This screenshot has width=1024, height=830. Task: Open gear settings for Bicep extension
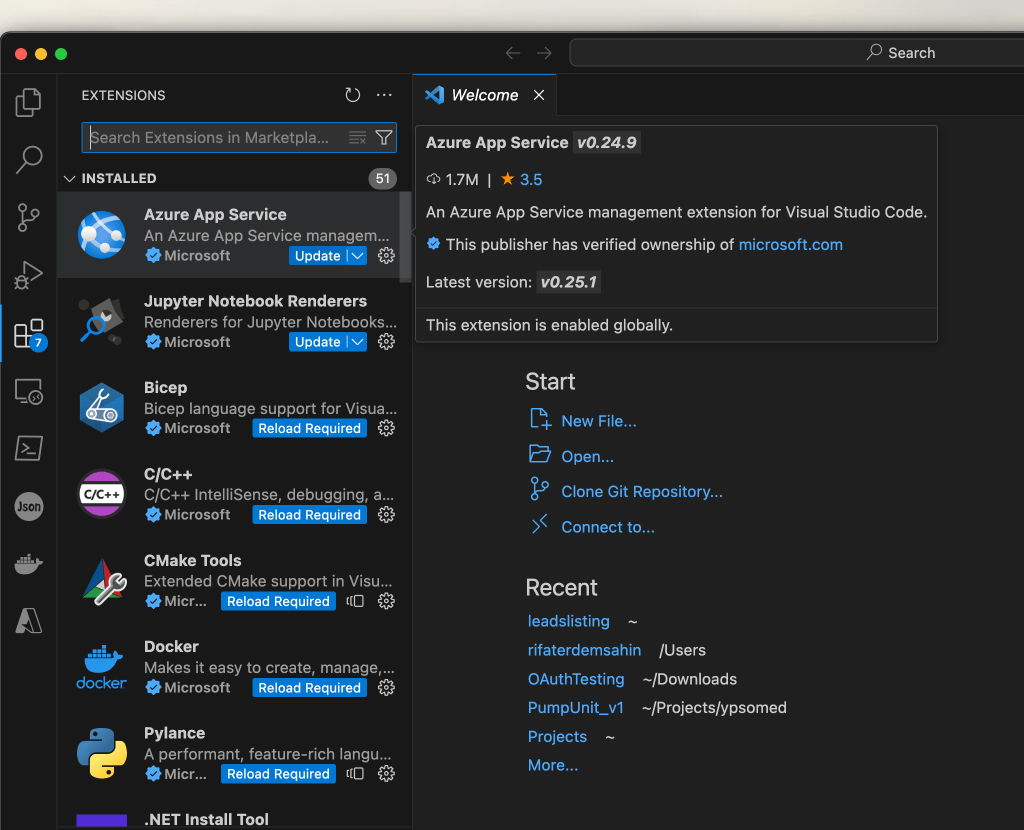click(386, 428)
